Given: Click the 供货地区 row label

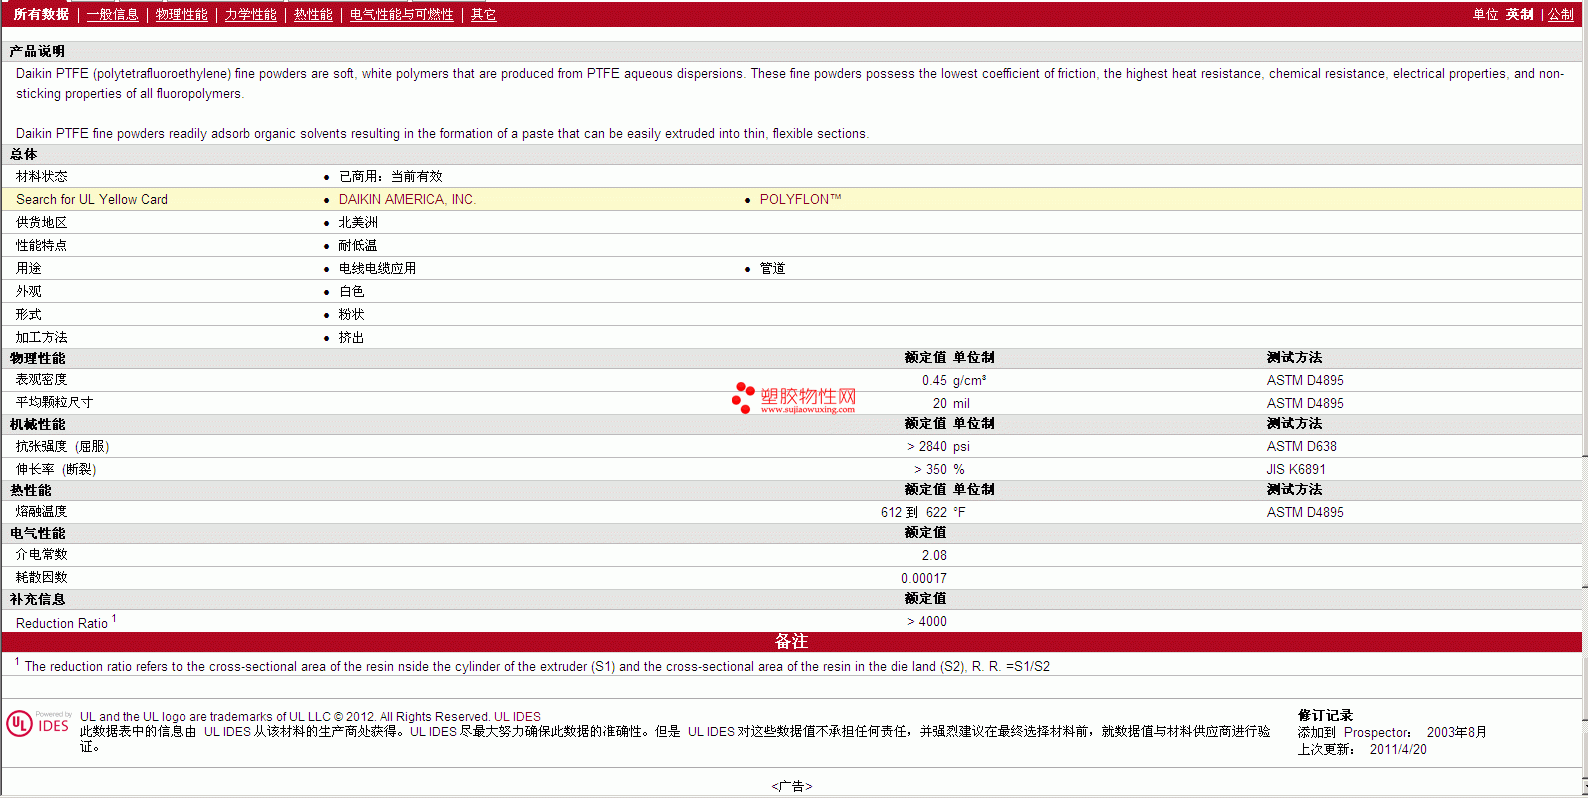Looking at the screenshot, I should tap(41, 222).
